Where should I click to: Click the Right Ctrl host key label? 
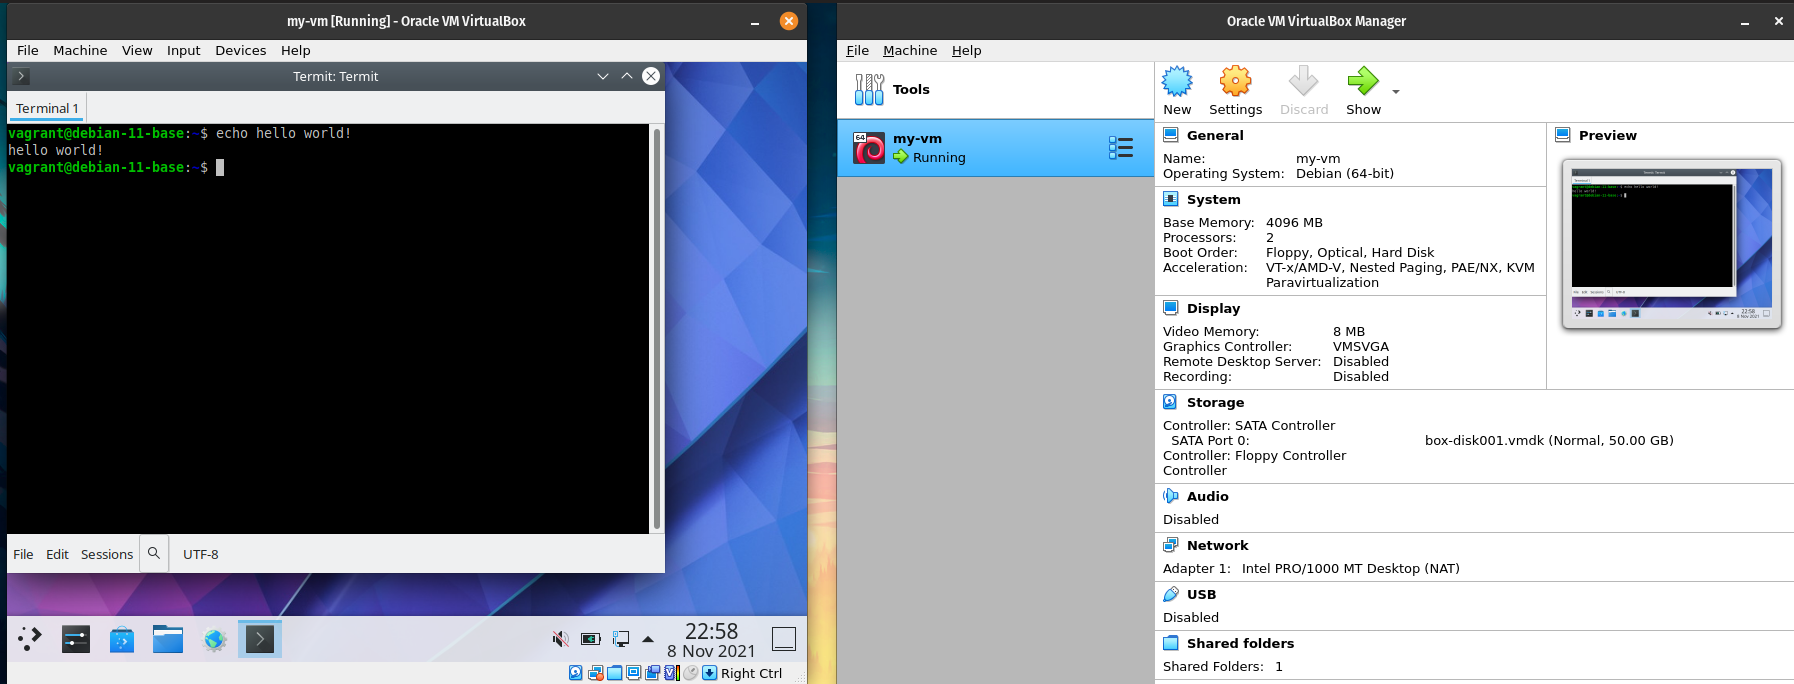751,673
